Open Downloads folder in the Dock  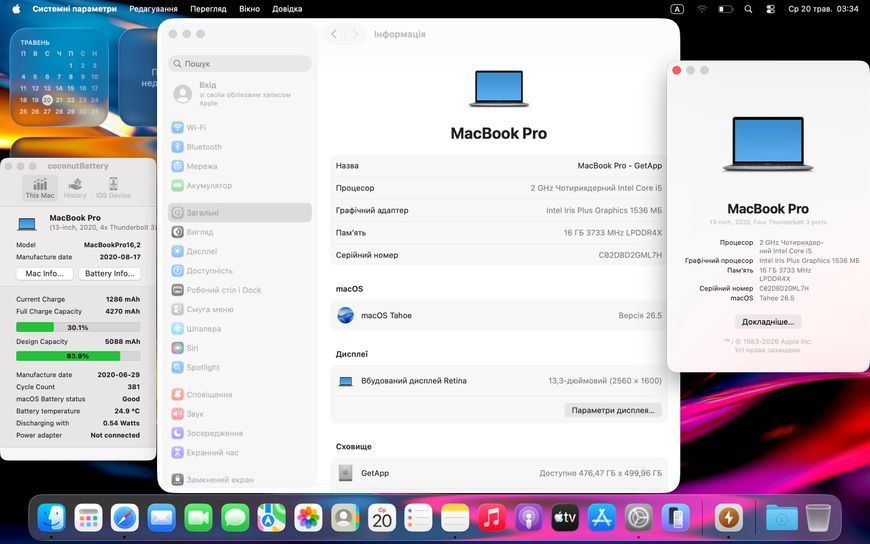pos(782,518)
